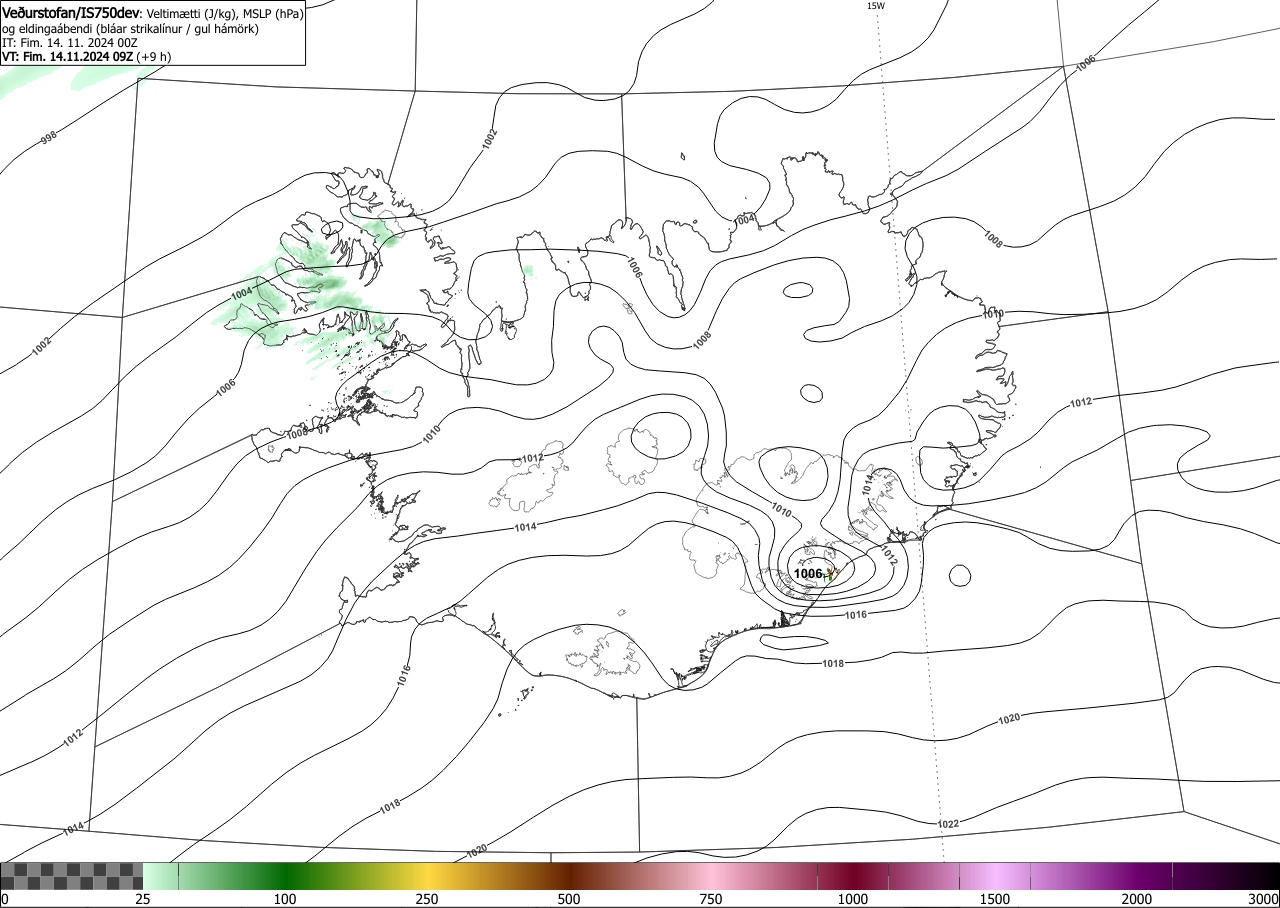Select the 'Veltimætti (J/kg), MSLP (hPa)' caption
The image size is (1280, 908).
(225, 14)
